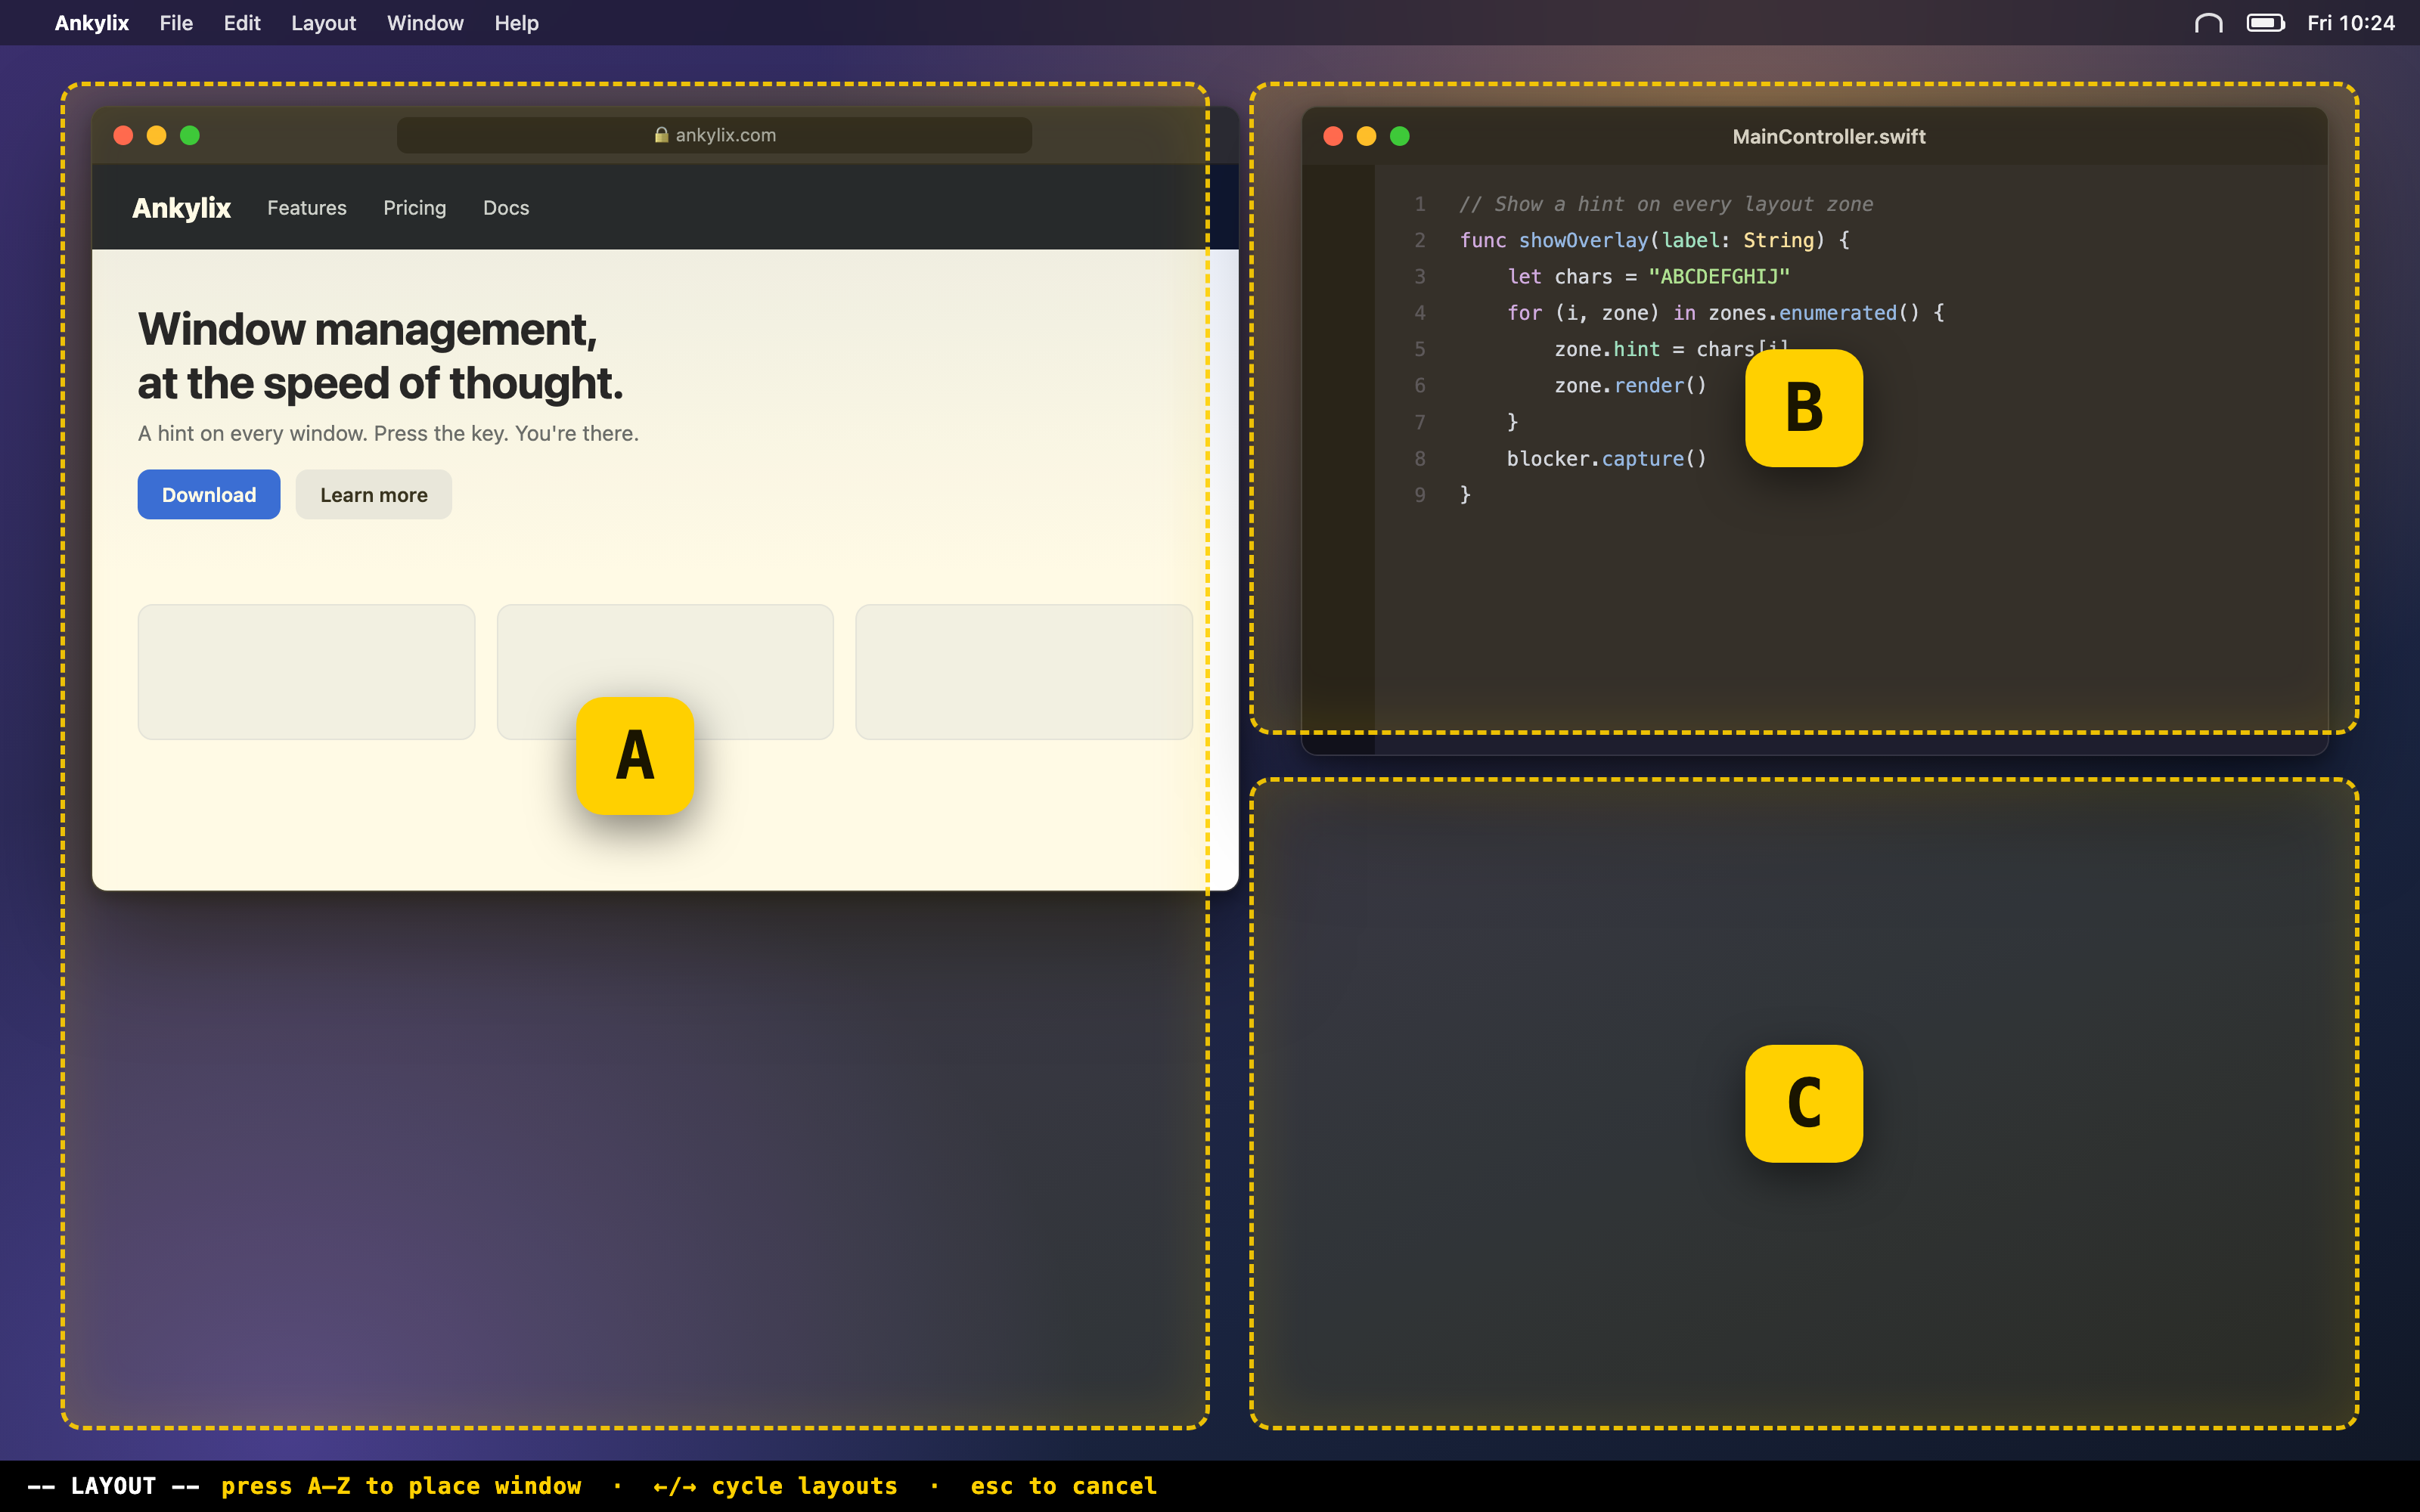The image size is (2420, 1512).
Task: Close the MainController.swift editor window
Action: point(1333,136)
